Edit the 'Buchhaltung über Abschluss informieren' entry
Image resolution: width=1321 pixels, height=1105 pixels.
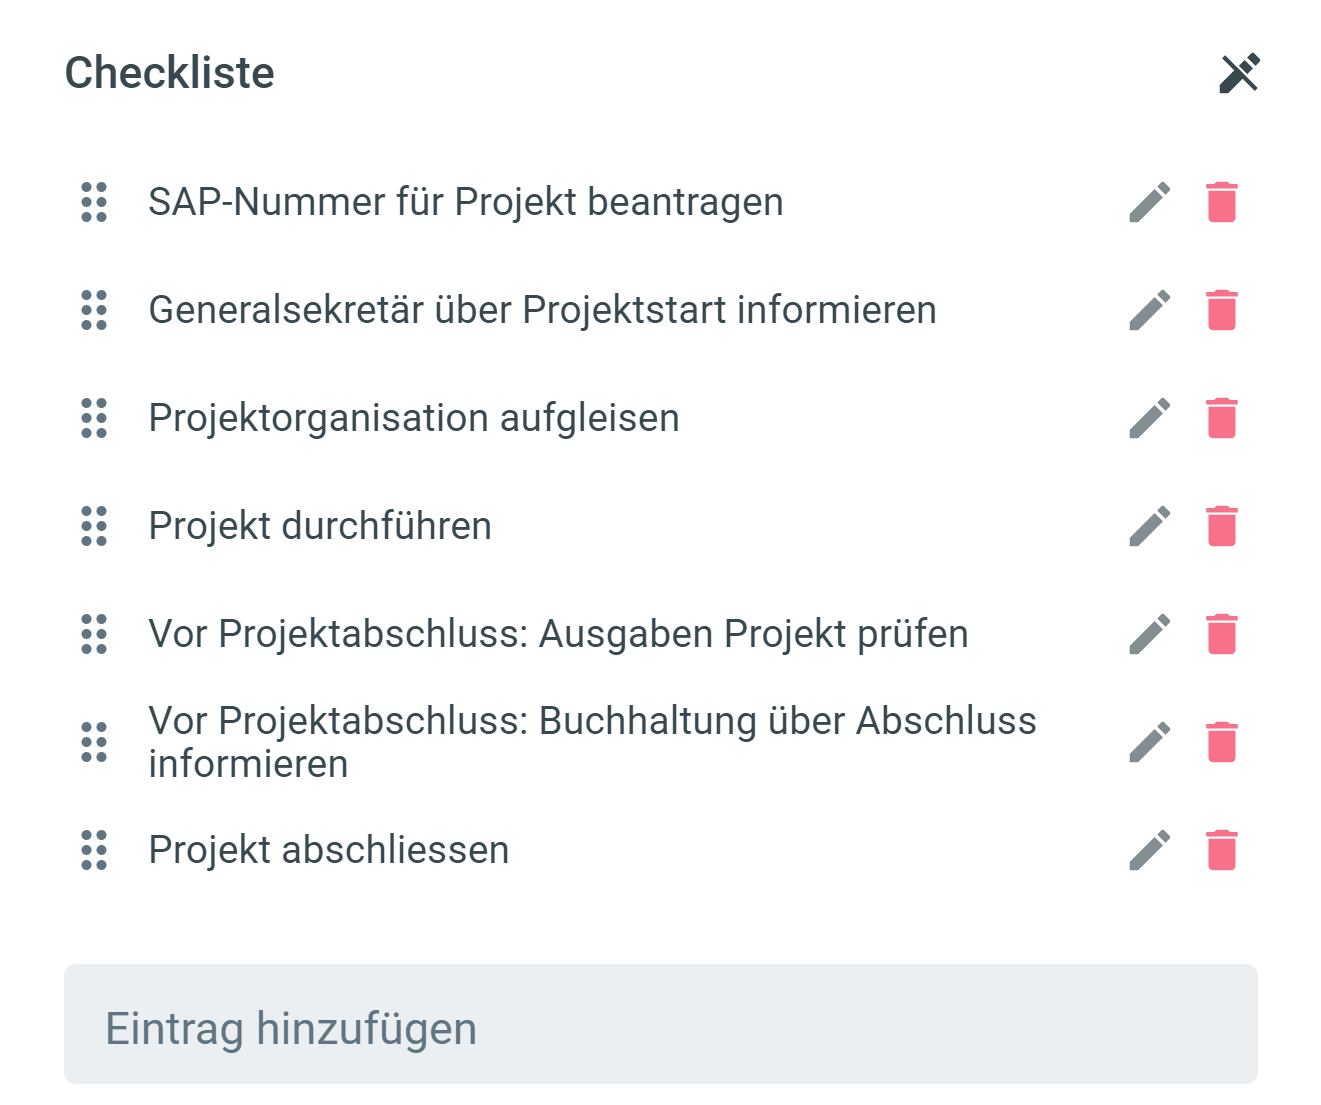click(1150, 742)
